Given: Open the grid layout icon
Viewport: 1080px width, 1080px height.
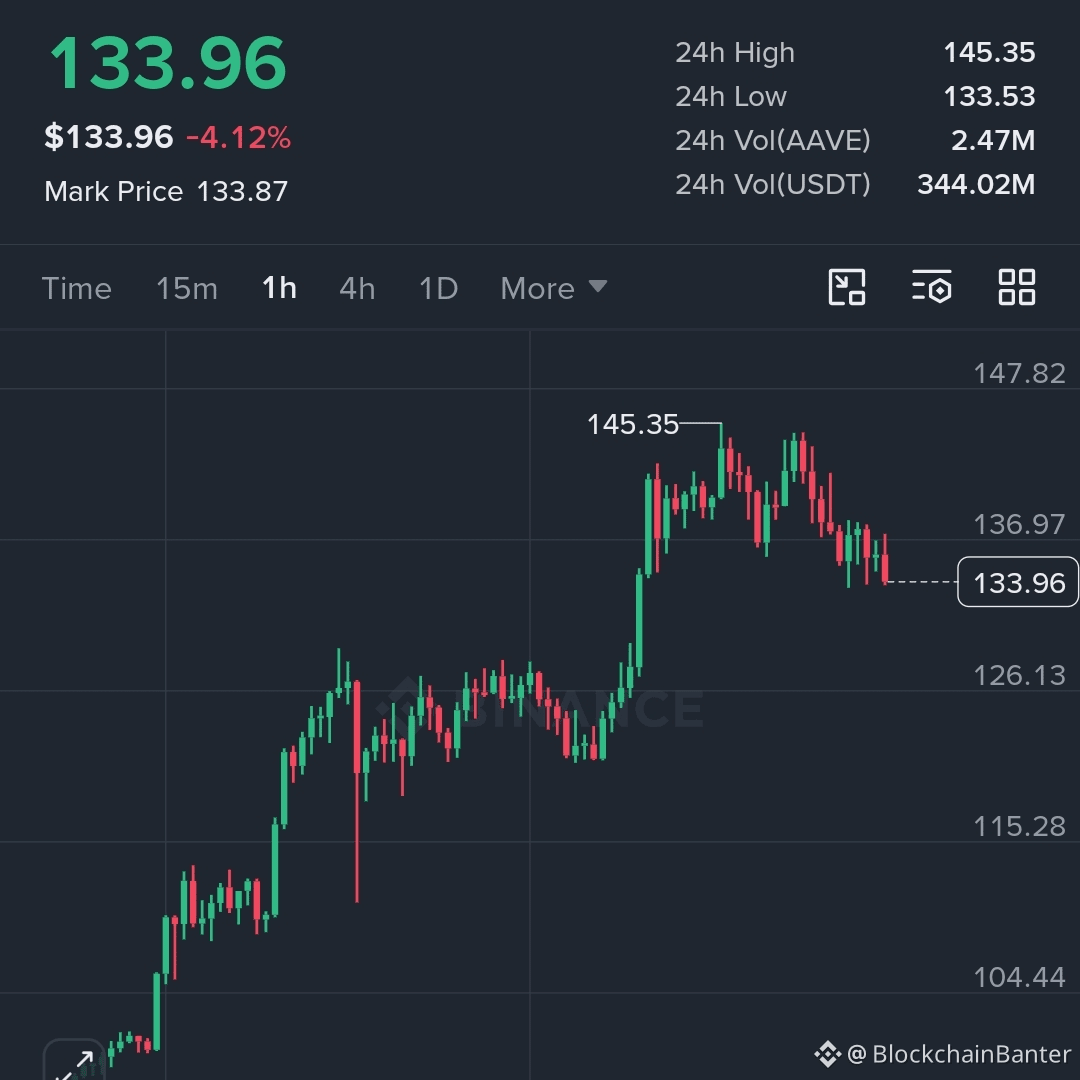Looking at the screenshot, I should (x=1017, y=287).
